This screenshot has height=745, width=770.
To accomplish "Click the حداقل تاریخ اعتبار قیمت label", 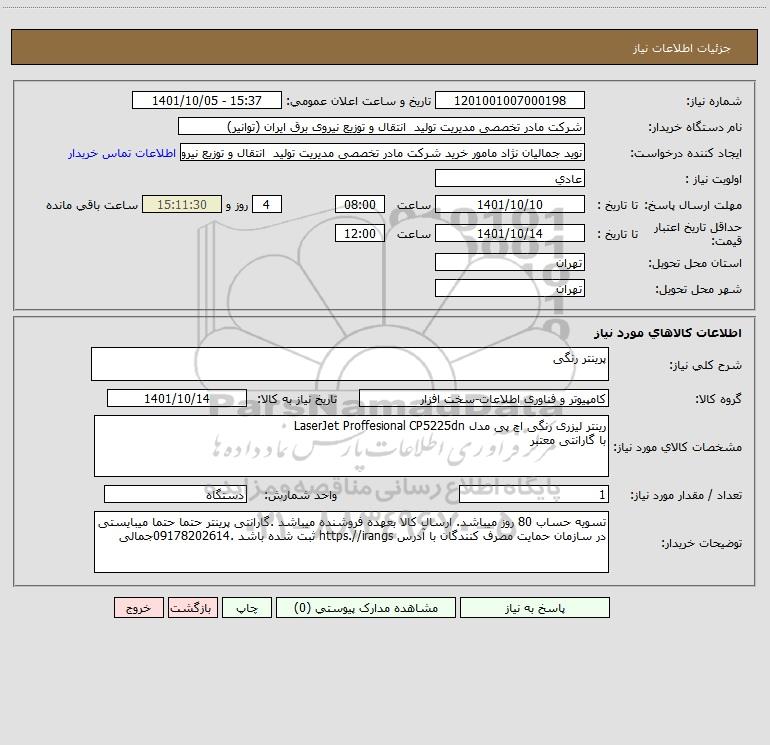I will point(698,234).
